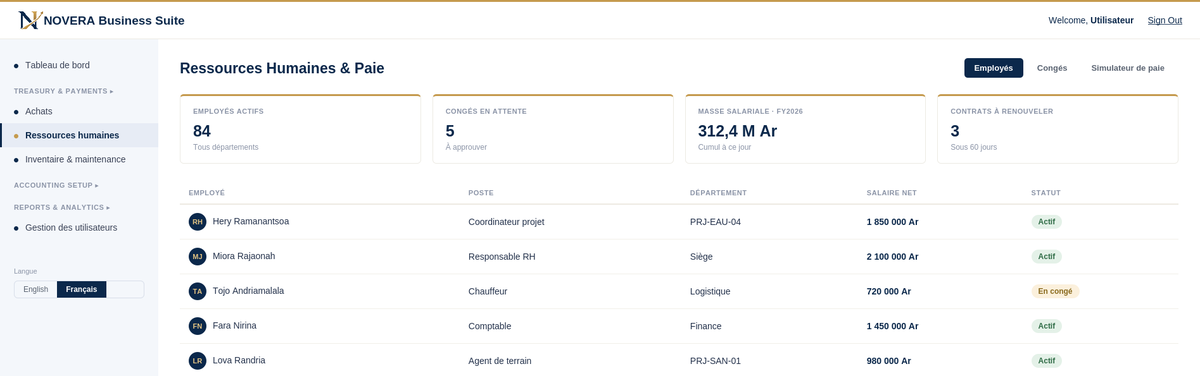Viewport: 1200px width, 376px height.
Task: Click the Sign Out link
Action: click(1165, 20)
